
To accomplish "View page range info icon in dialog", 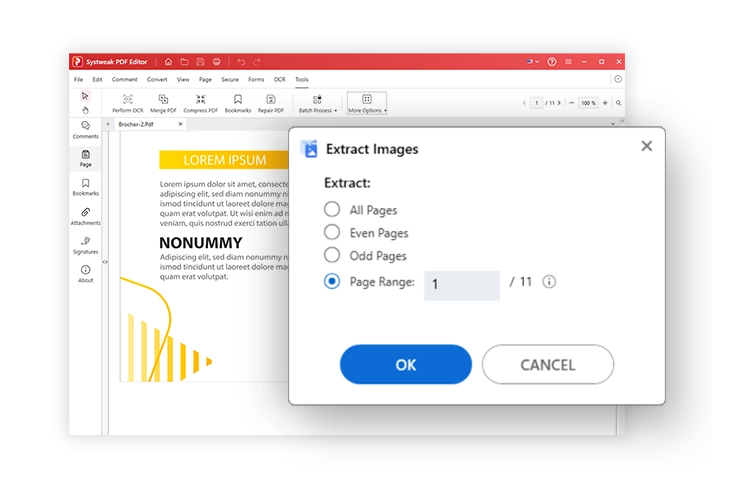I will tap(549, 282).
